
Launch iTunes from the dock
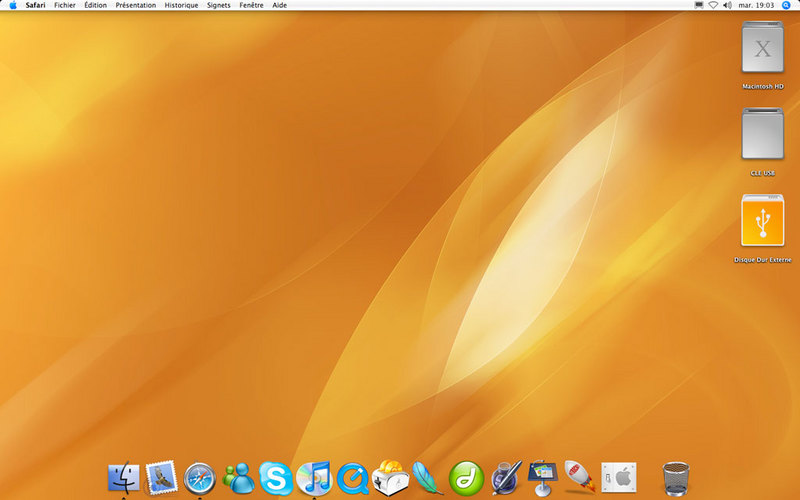click(314, 478)
